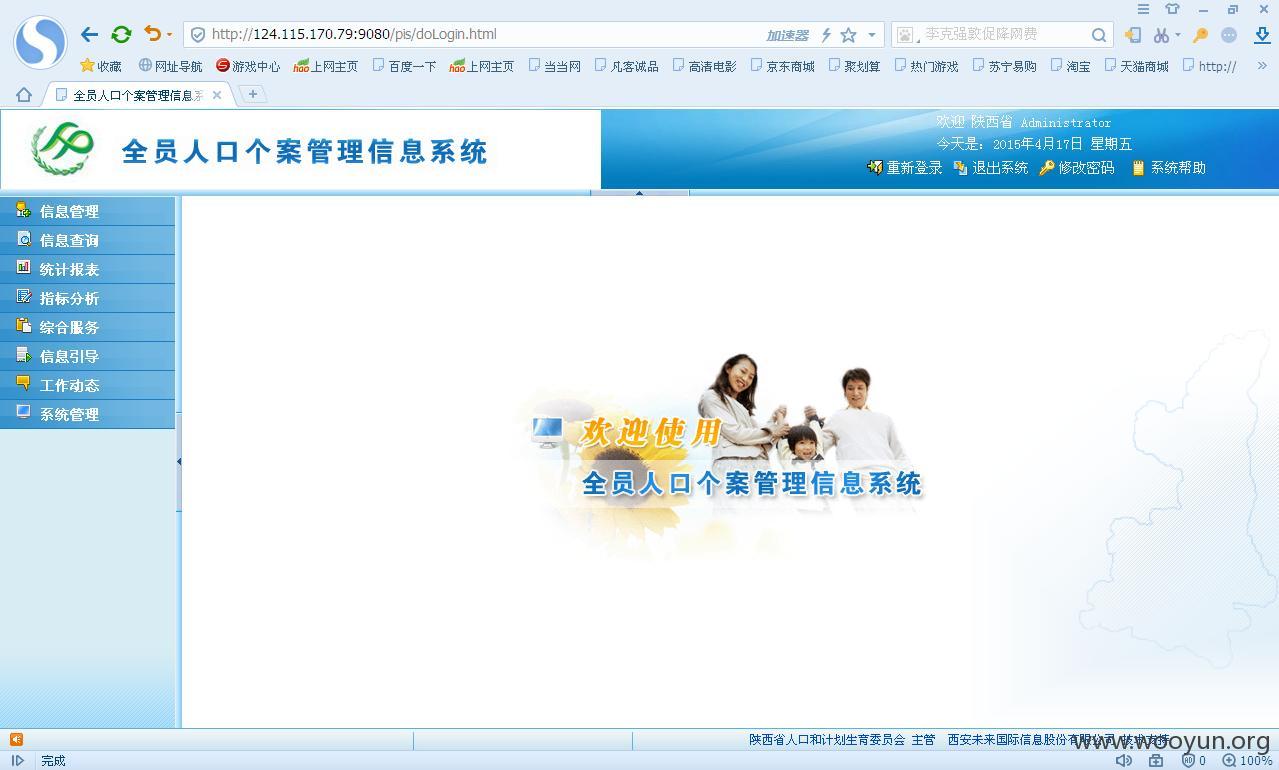Expand address bar dropdown arrow
Screen dimensions: 1279x770
pos(872,35)
